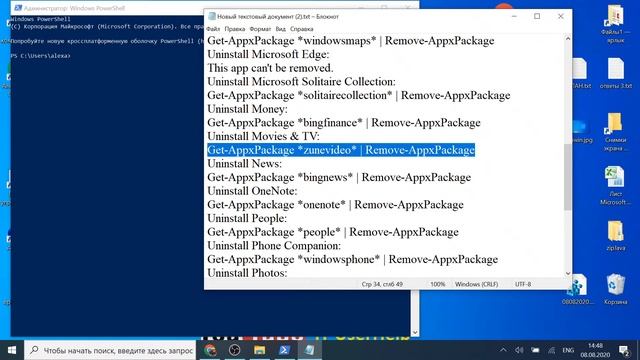The image size is (640, 360).
Task: Click the Windows (CRLF) status bar entry
Action: [476, 284]
